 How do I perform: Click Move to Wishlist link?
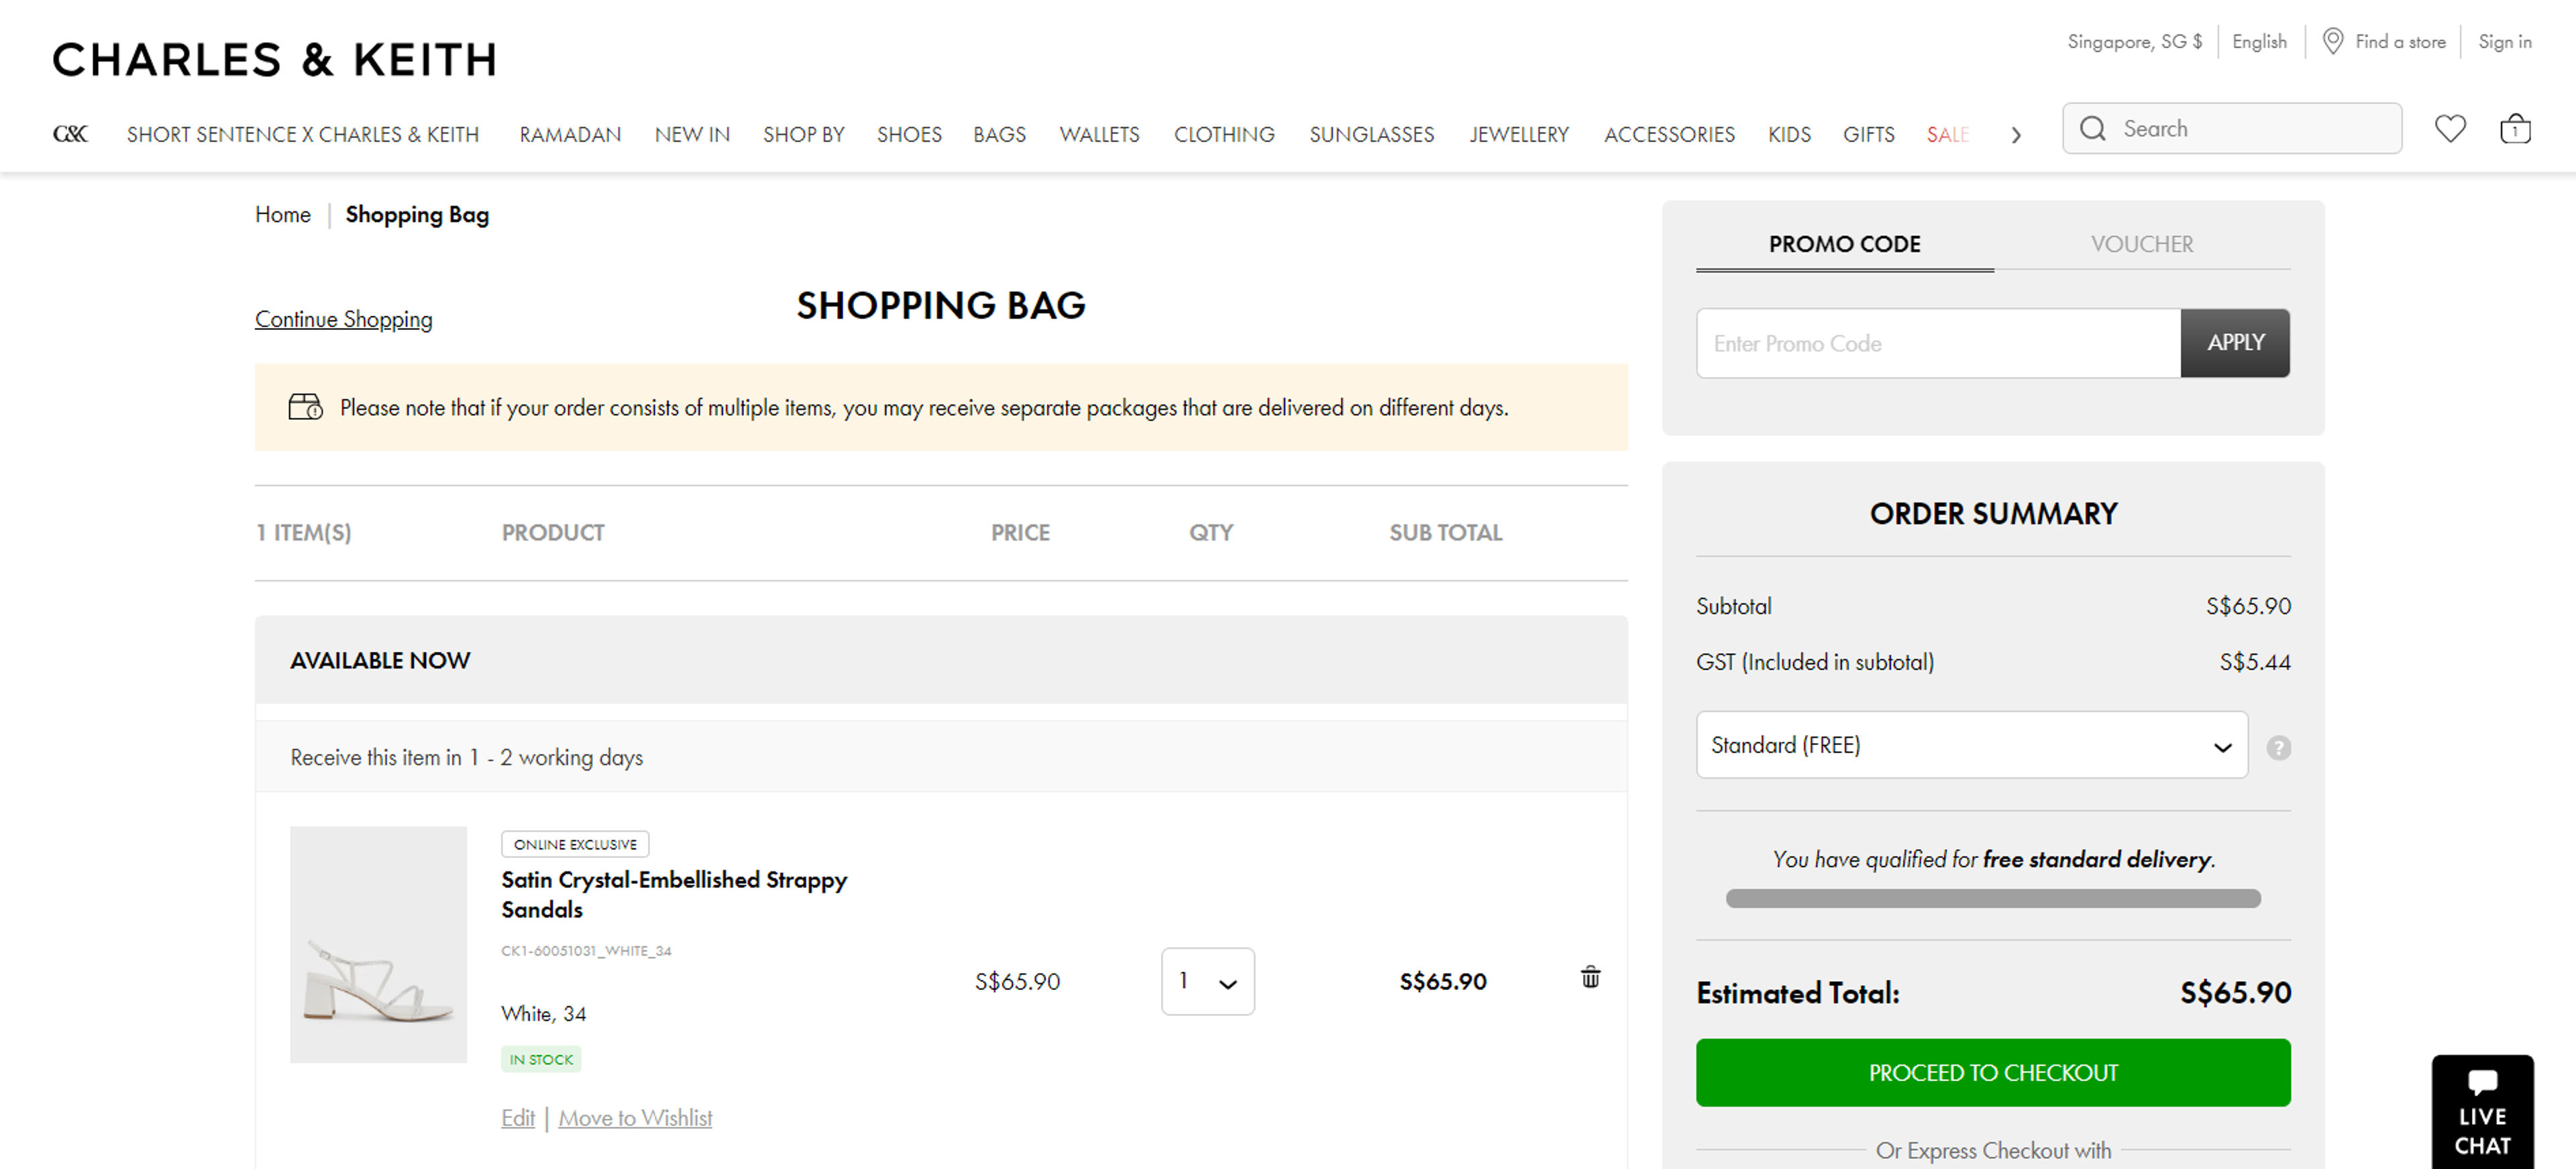pos(635,1117)
